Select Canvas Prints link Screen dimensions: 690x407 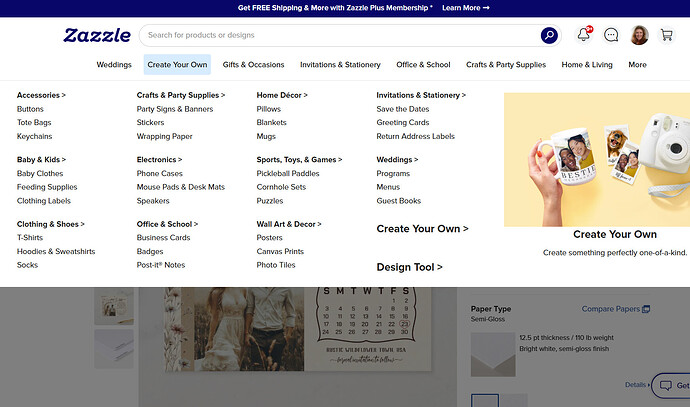[x=280, y=251]
